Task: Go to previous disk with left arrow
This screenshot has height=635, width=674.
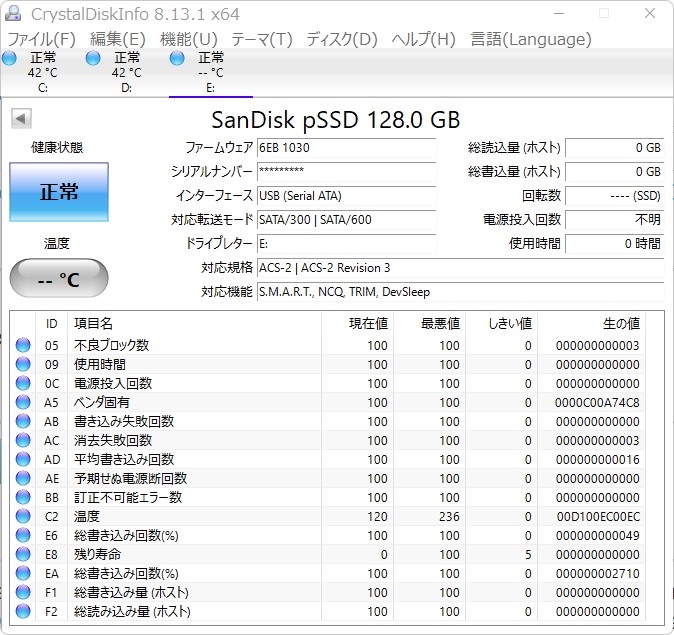Action: pyautogui.click(x=20, y=119)
